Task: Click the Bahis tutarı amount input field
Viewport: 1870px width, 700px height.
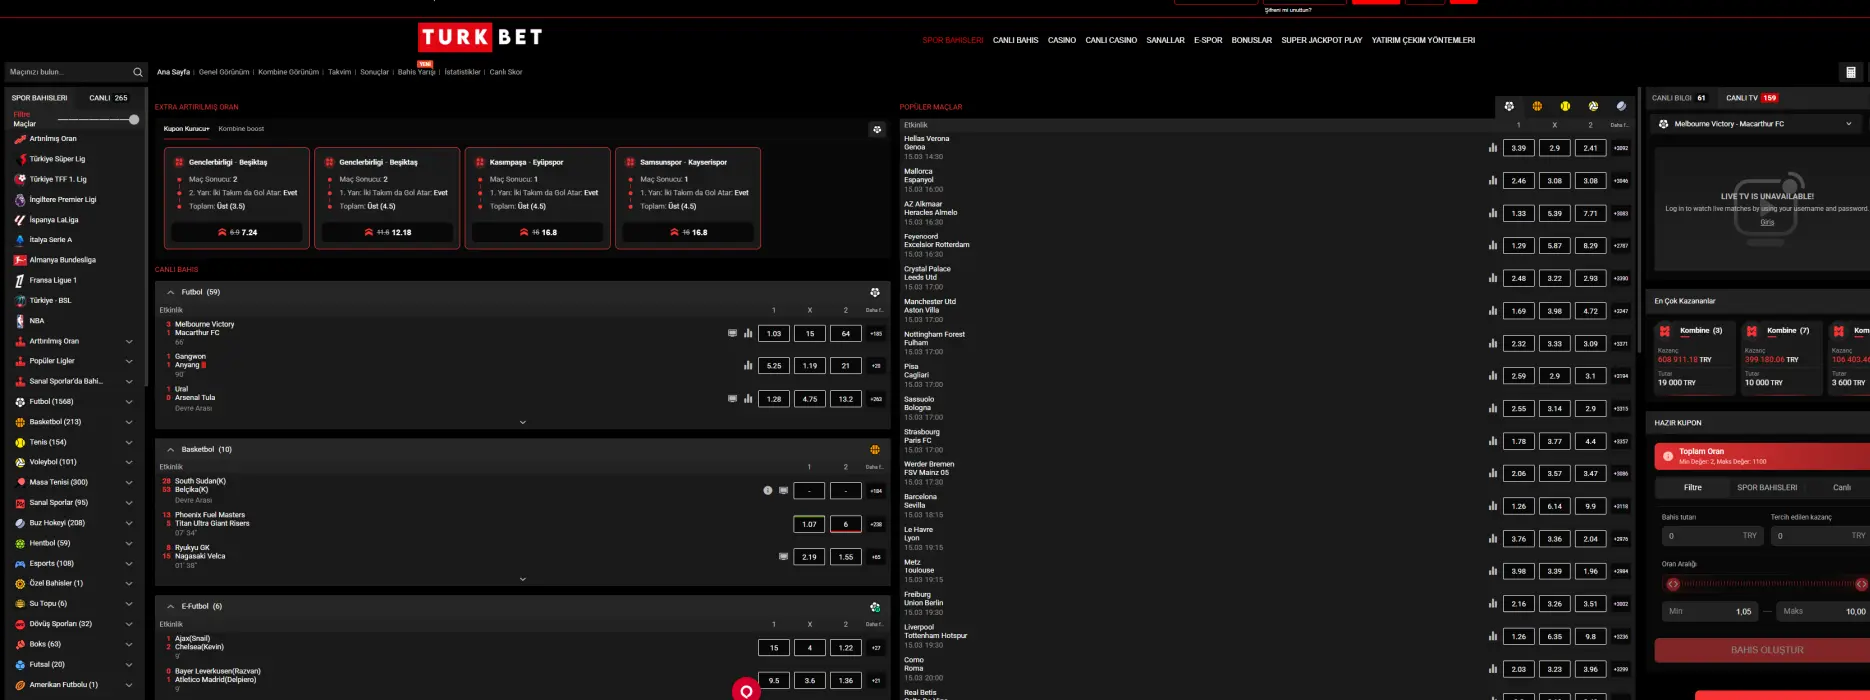Action: click(x=1710, y=536)
